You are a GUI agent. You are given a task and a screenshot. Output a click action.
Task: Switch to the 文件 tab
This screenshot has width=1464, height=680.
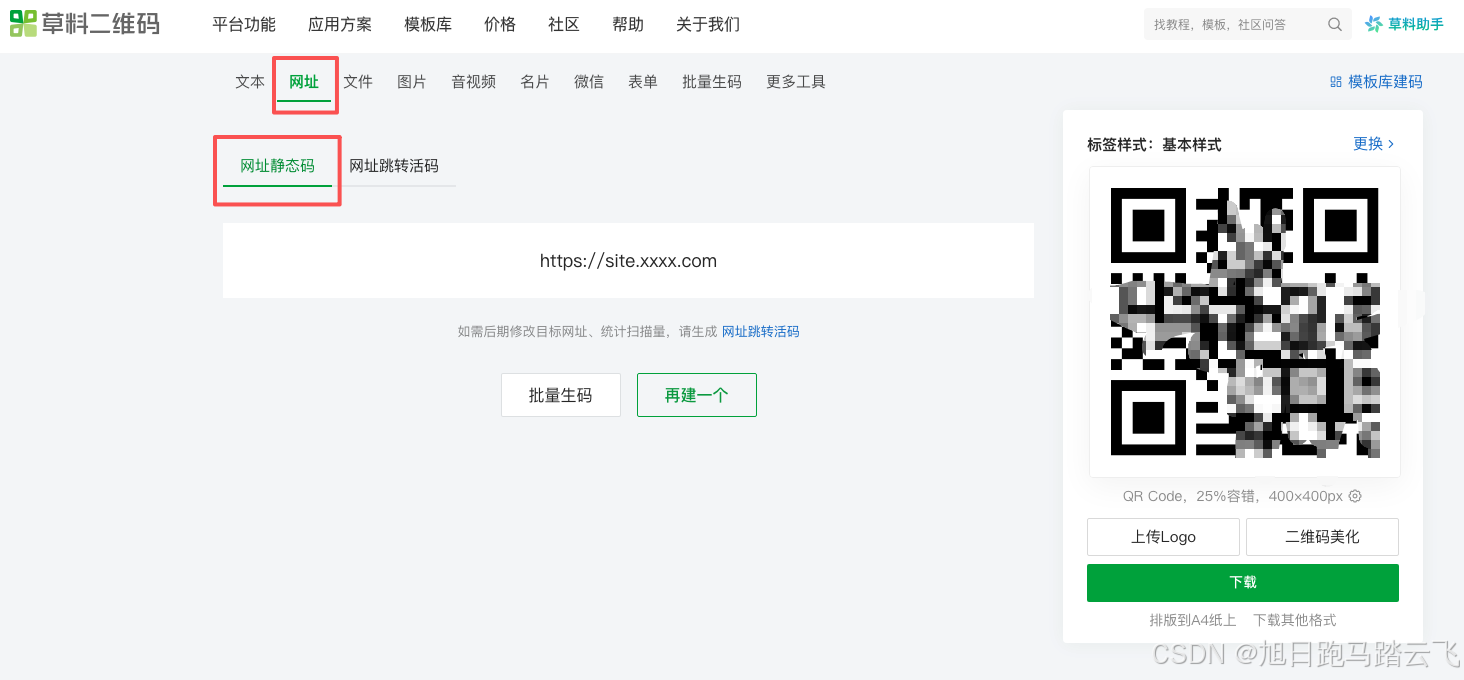[358, 82]
